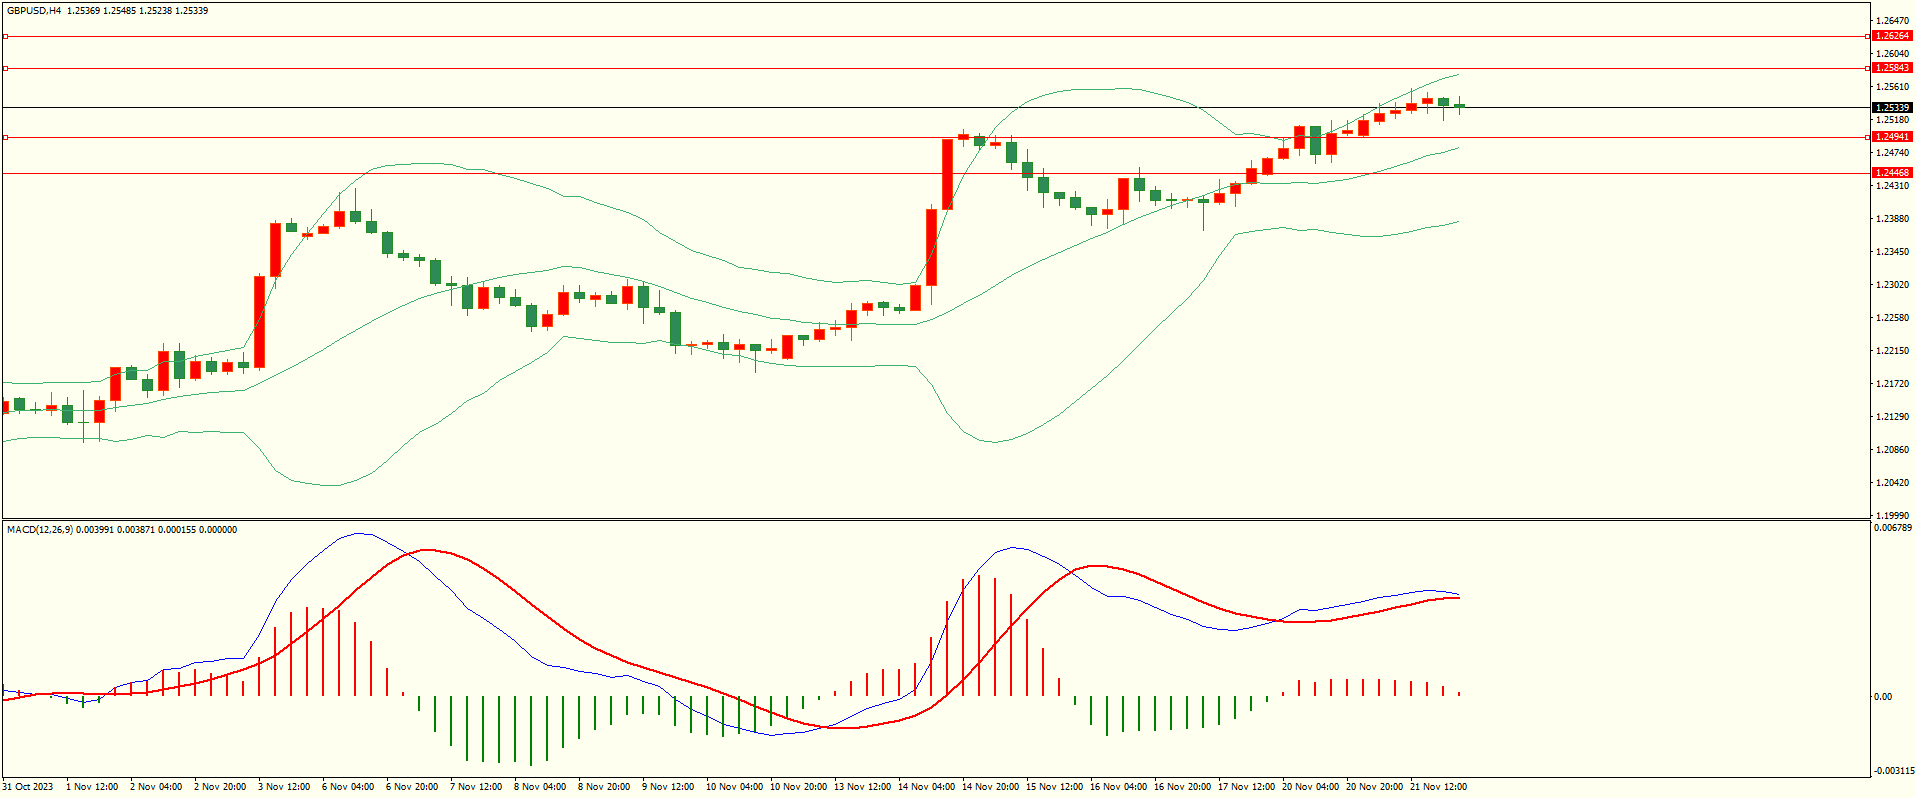Click the 14 Nov 04:00 time label
Image resolution: width=1916 pixels, height=798 pixels.
point(926,787)
